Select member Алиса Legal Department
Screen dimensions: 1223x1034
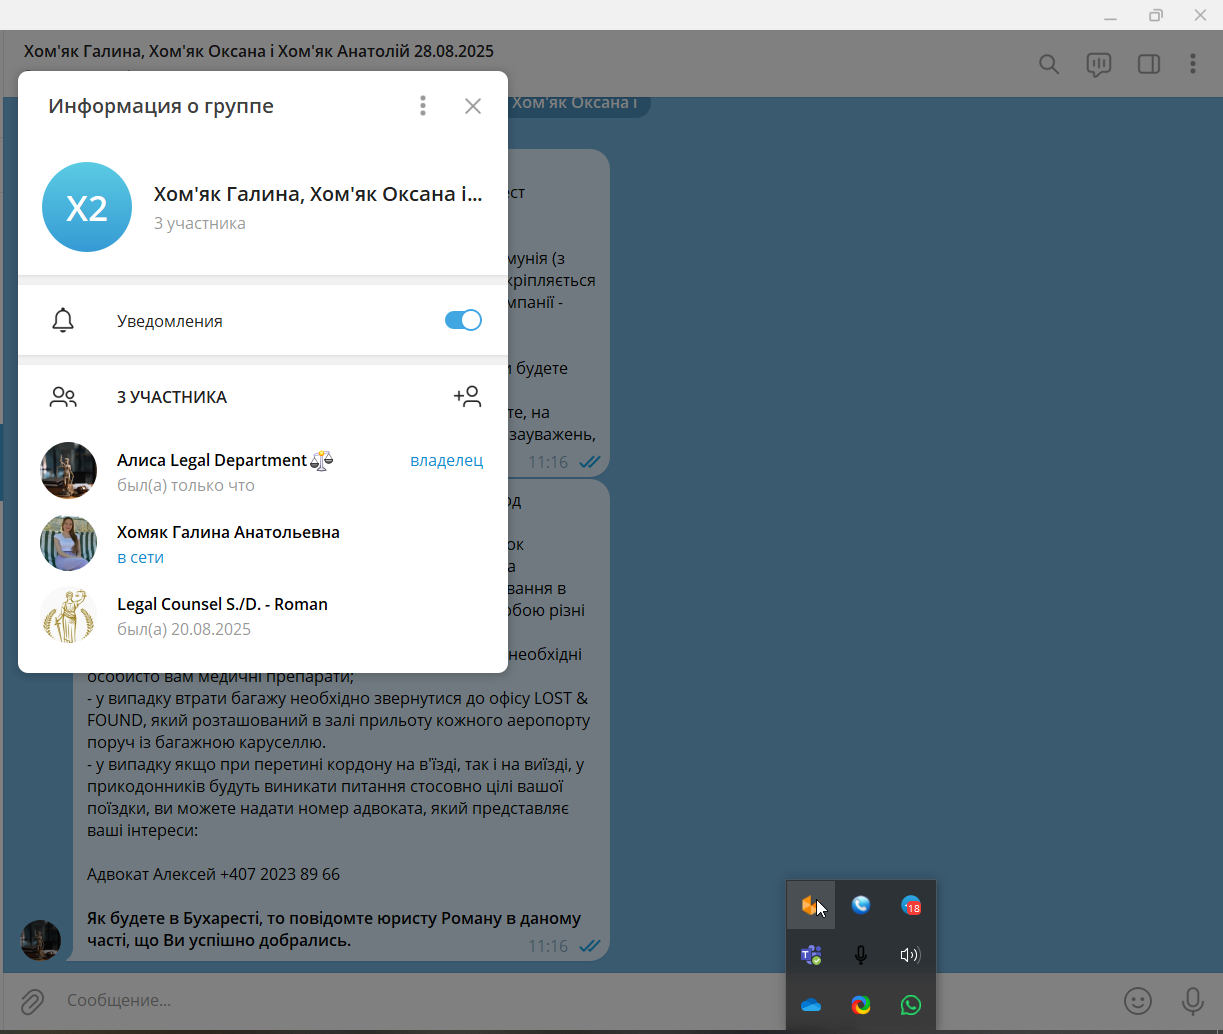tap(263, 471)
